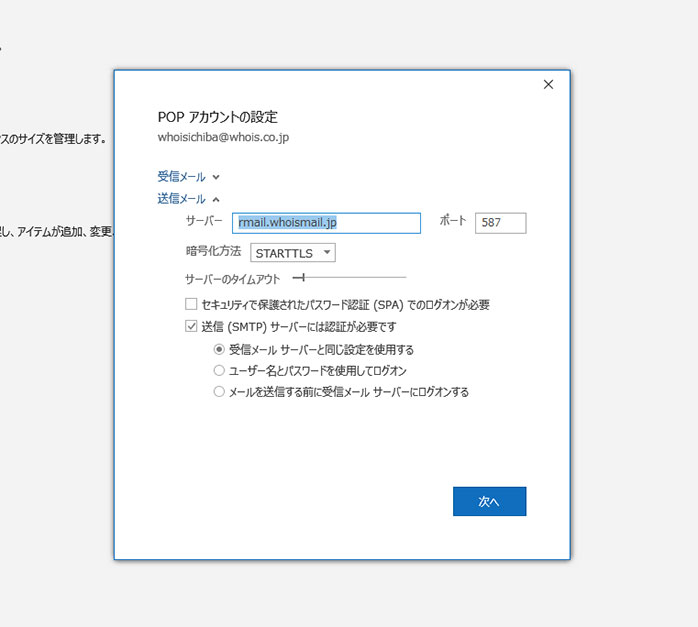Uncheck 送信 (SMTP) サーバーには認証が必要です
The image size is (698, 627).
click(191, 326)
